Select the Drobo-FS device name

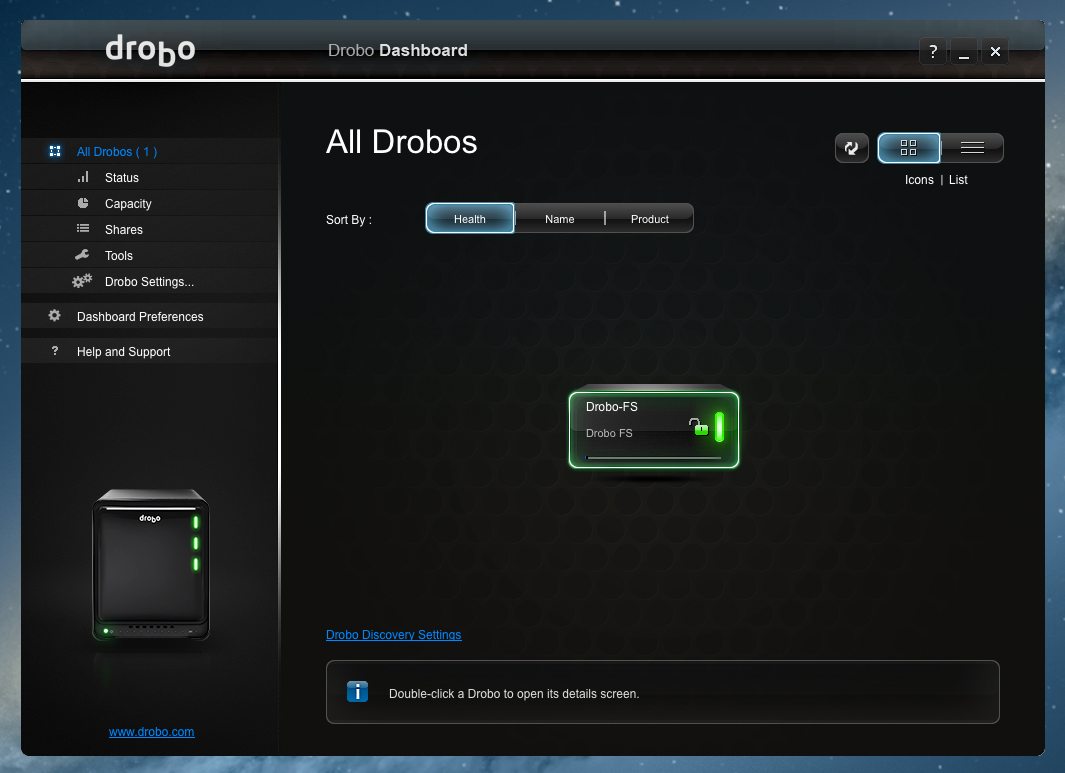(611, 407)
